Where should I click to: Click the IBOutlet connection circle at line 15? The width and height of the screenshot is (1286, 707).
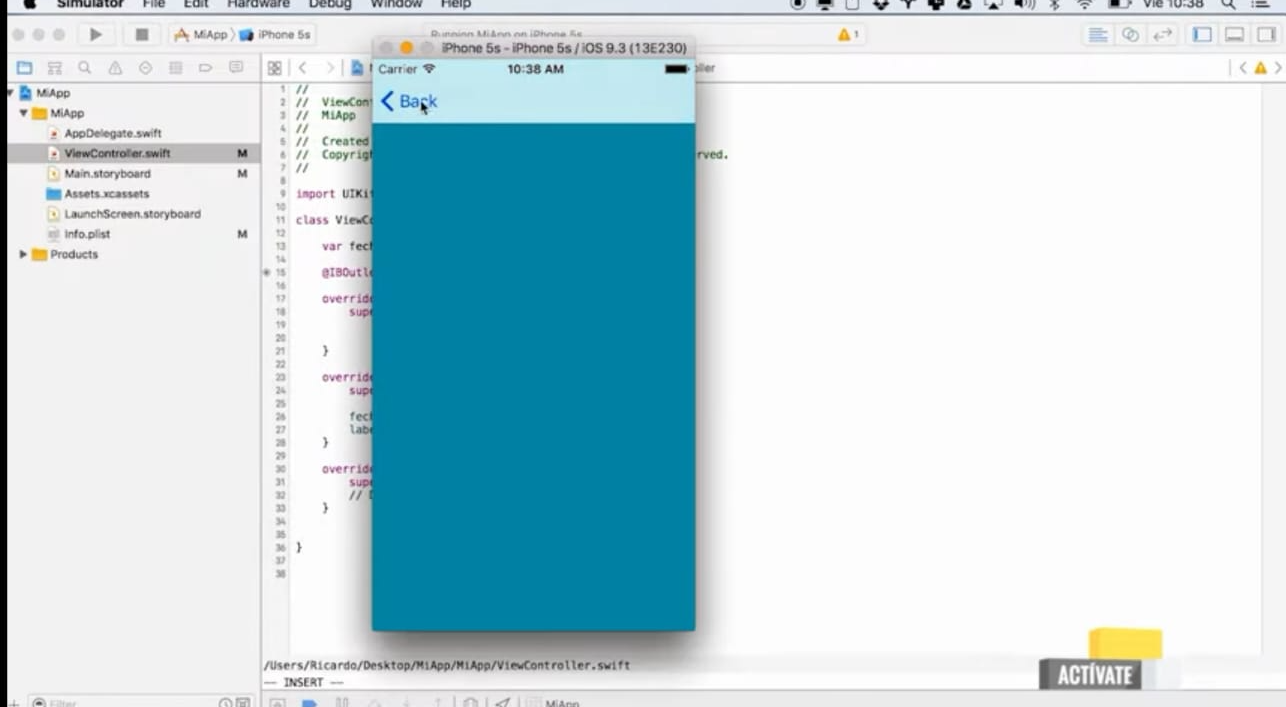(x=267, y=272)
